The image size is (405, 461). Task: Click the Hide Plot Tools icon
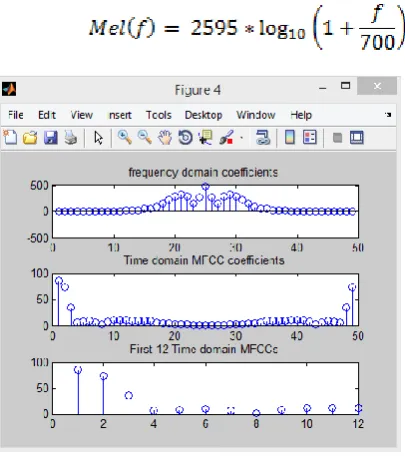click(x=337, y=138)
